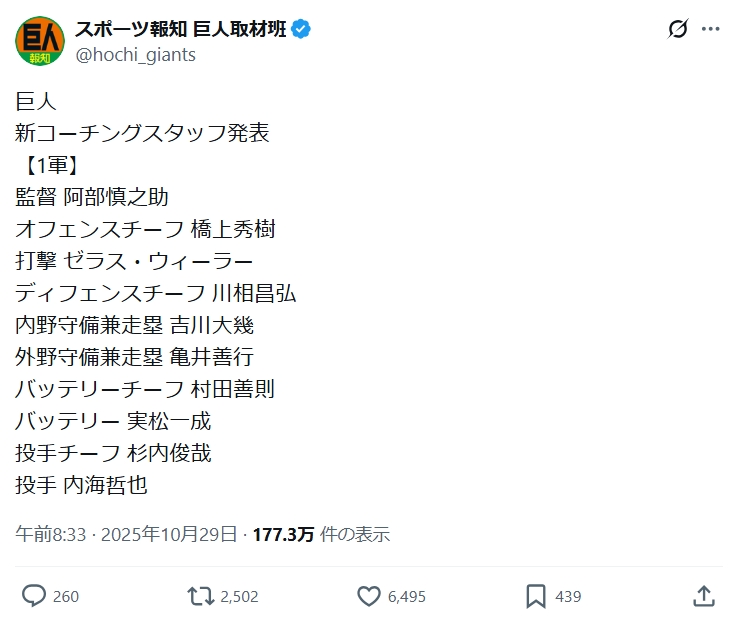Click the share upload arrow icon
730x617 pixels.
(x=704, y=596)
